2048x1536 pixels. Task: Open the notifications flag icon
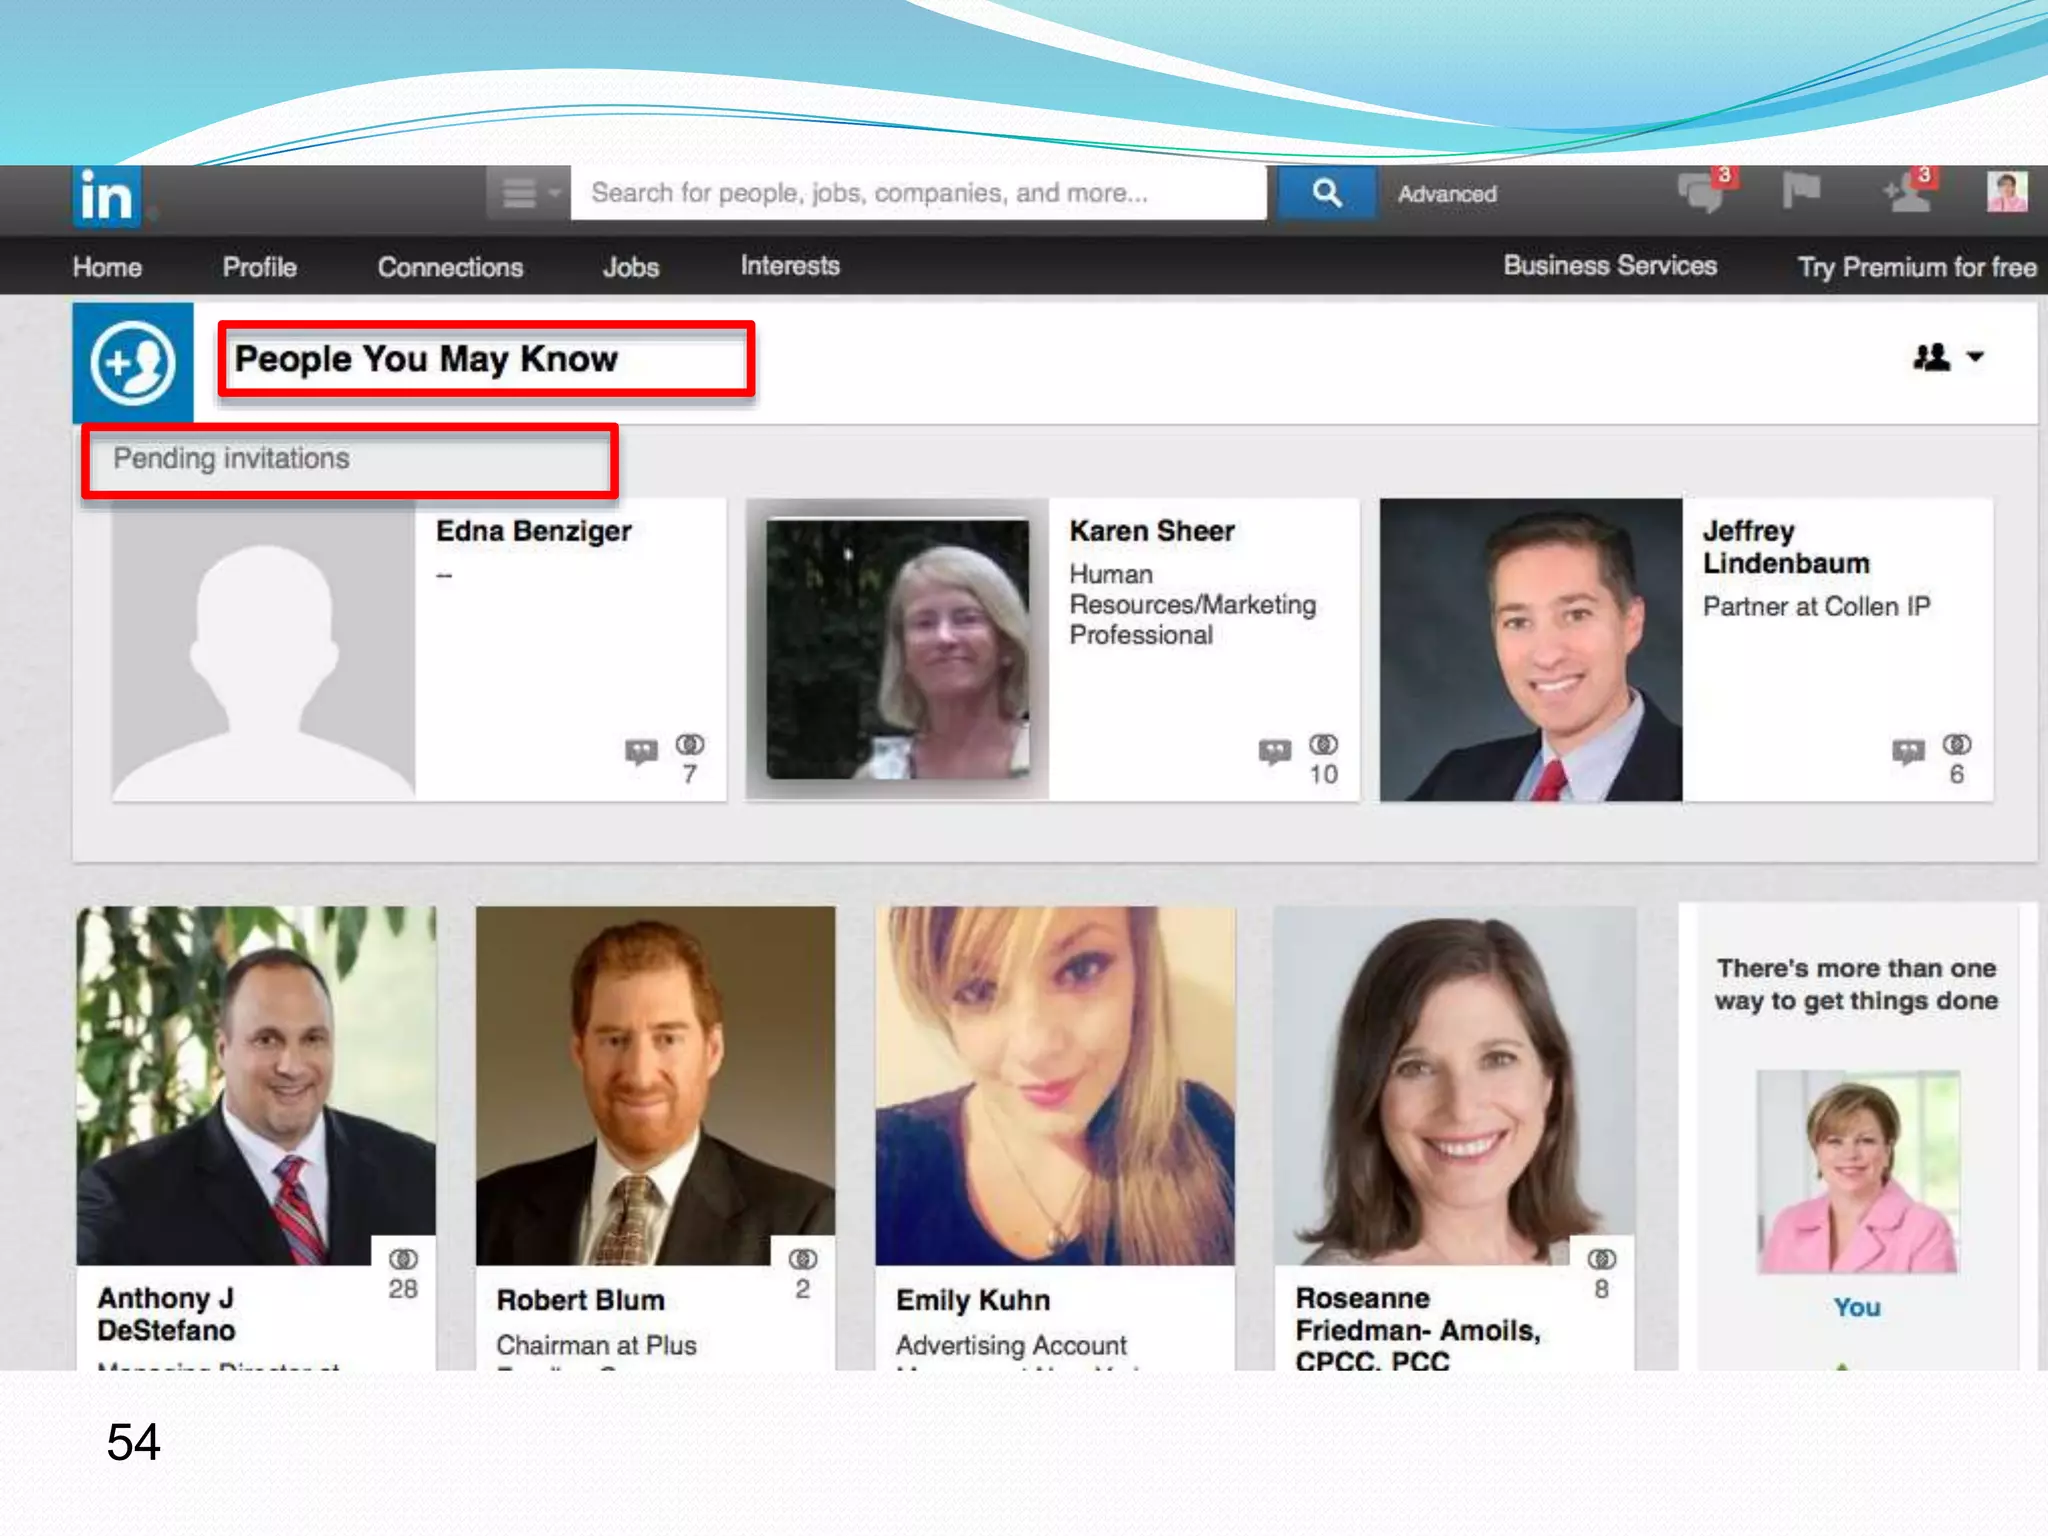1800,190
